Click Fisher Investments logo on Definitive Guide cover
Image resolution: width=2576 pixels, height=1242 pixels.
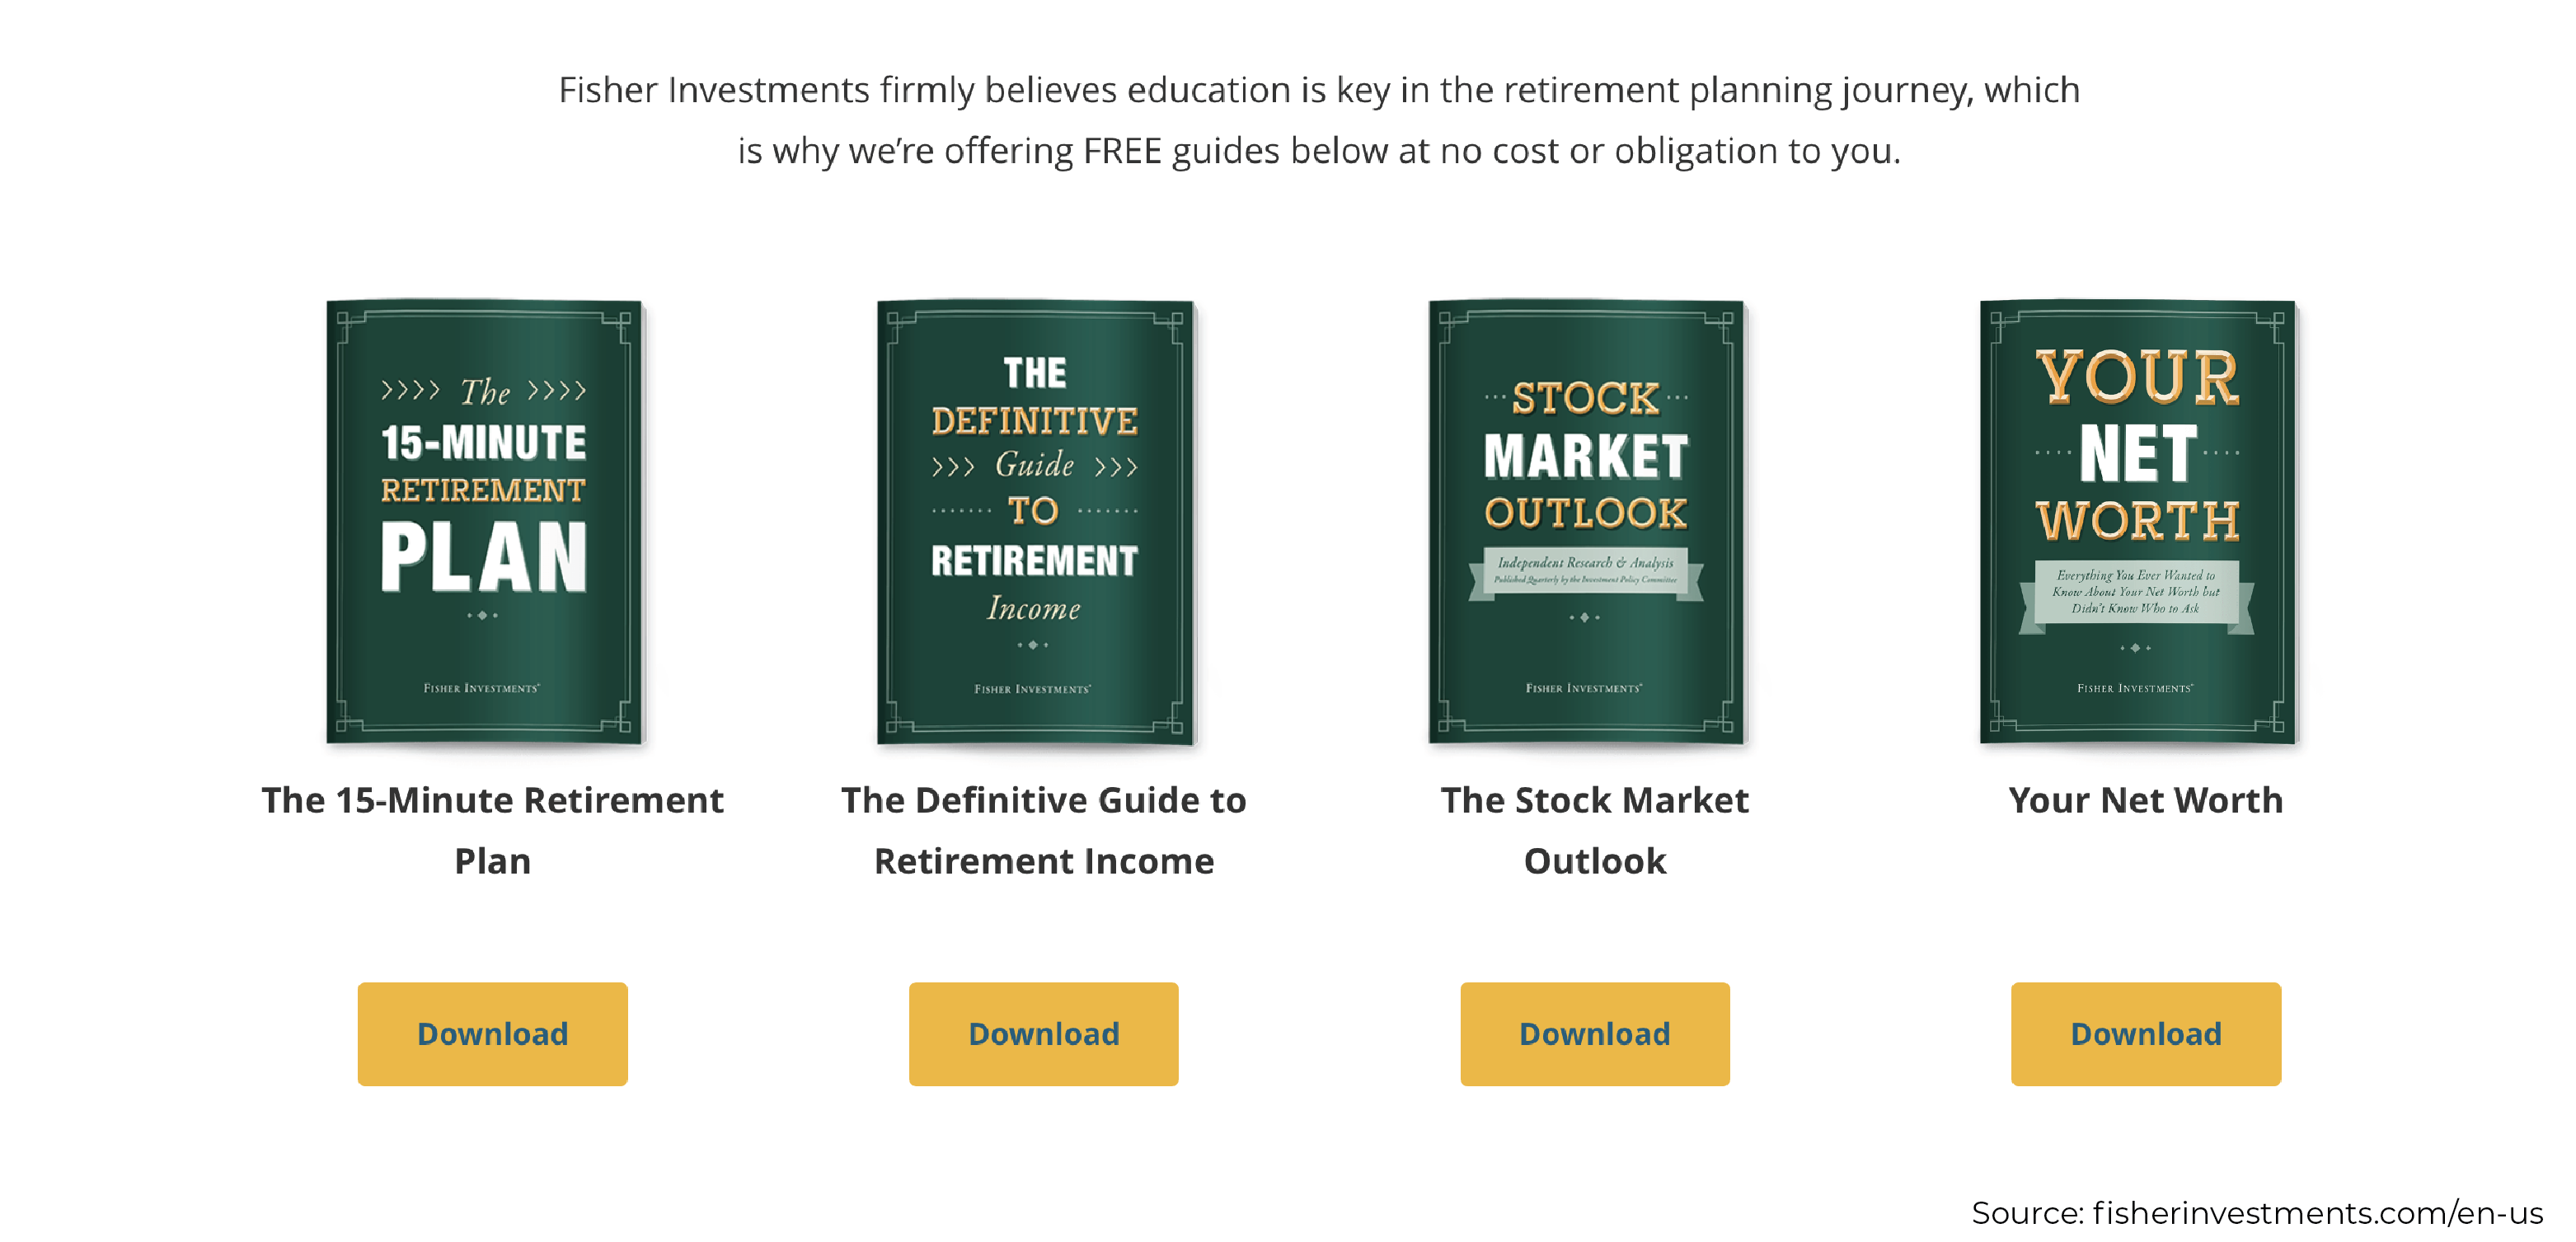1033,689
